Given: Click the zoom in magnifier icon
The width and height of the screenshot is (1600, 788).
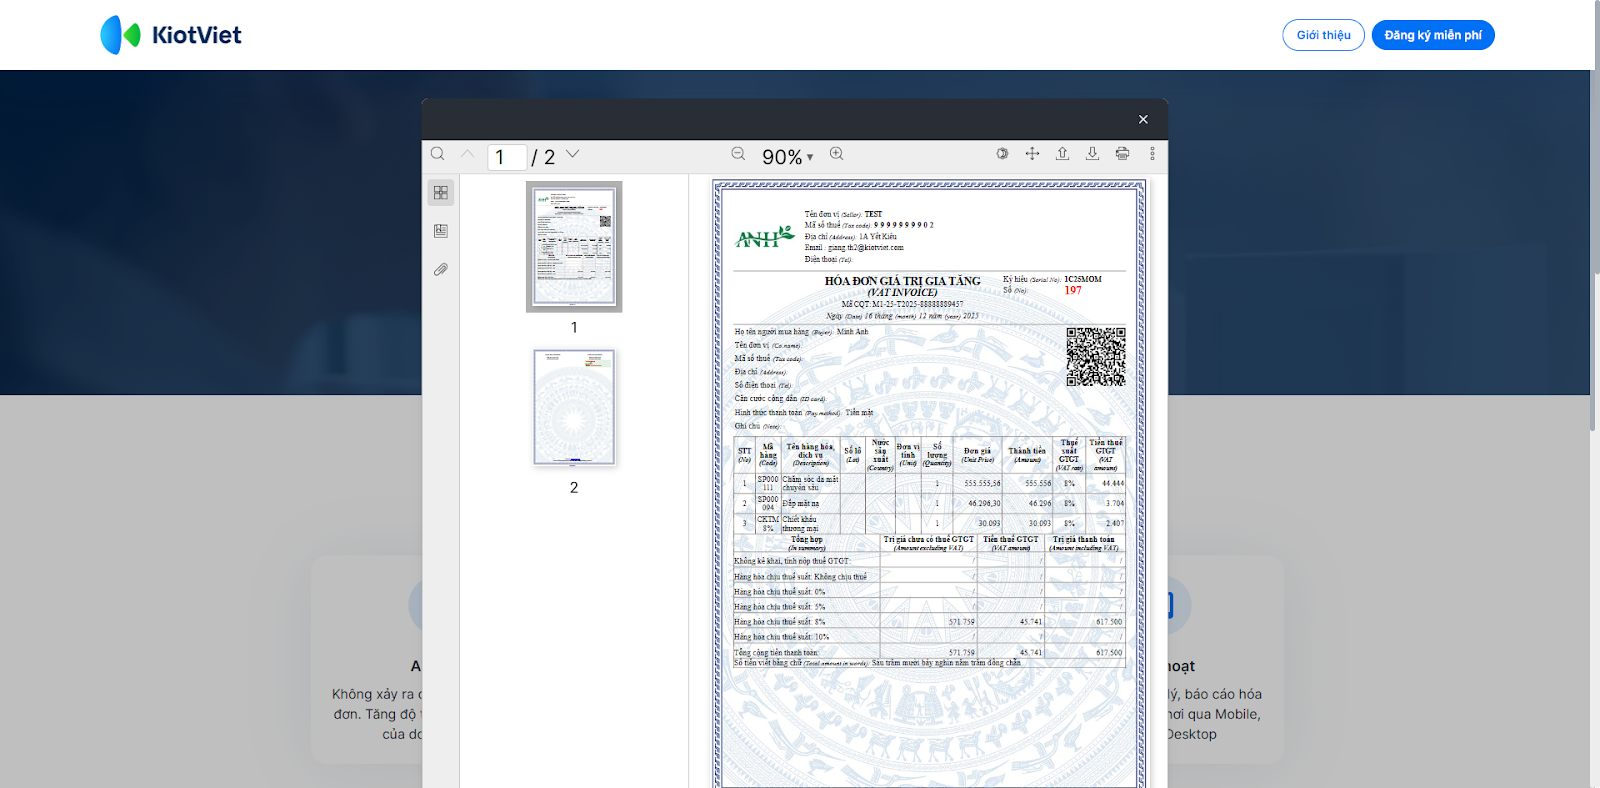Looking at the screenshot, I should [837, 154].
